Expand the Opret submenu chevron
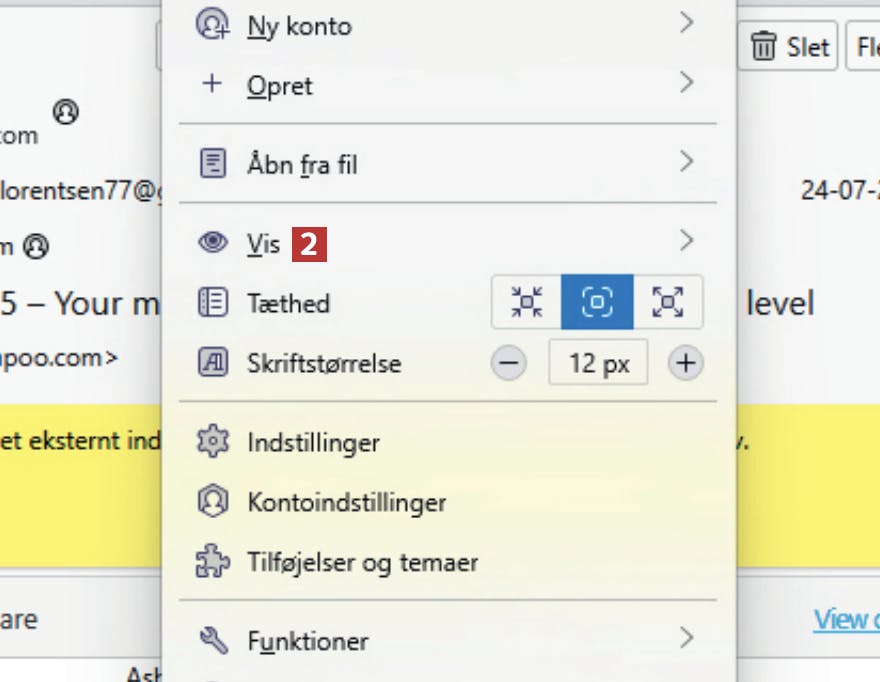This screenshot has height=682, width=880. (686, 82)
